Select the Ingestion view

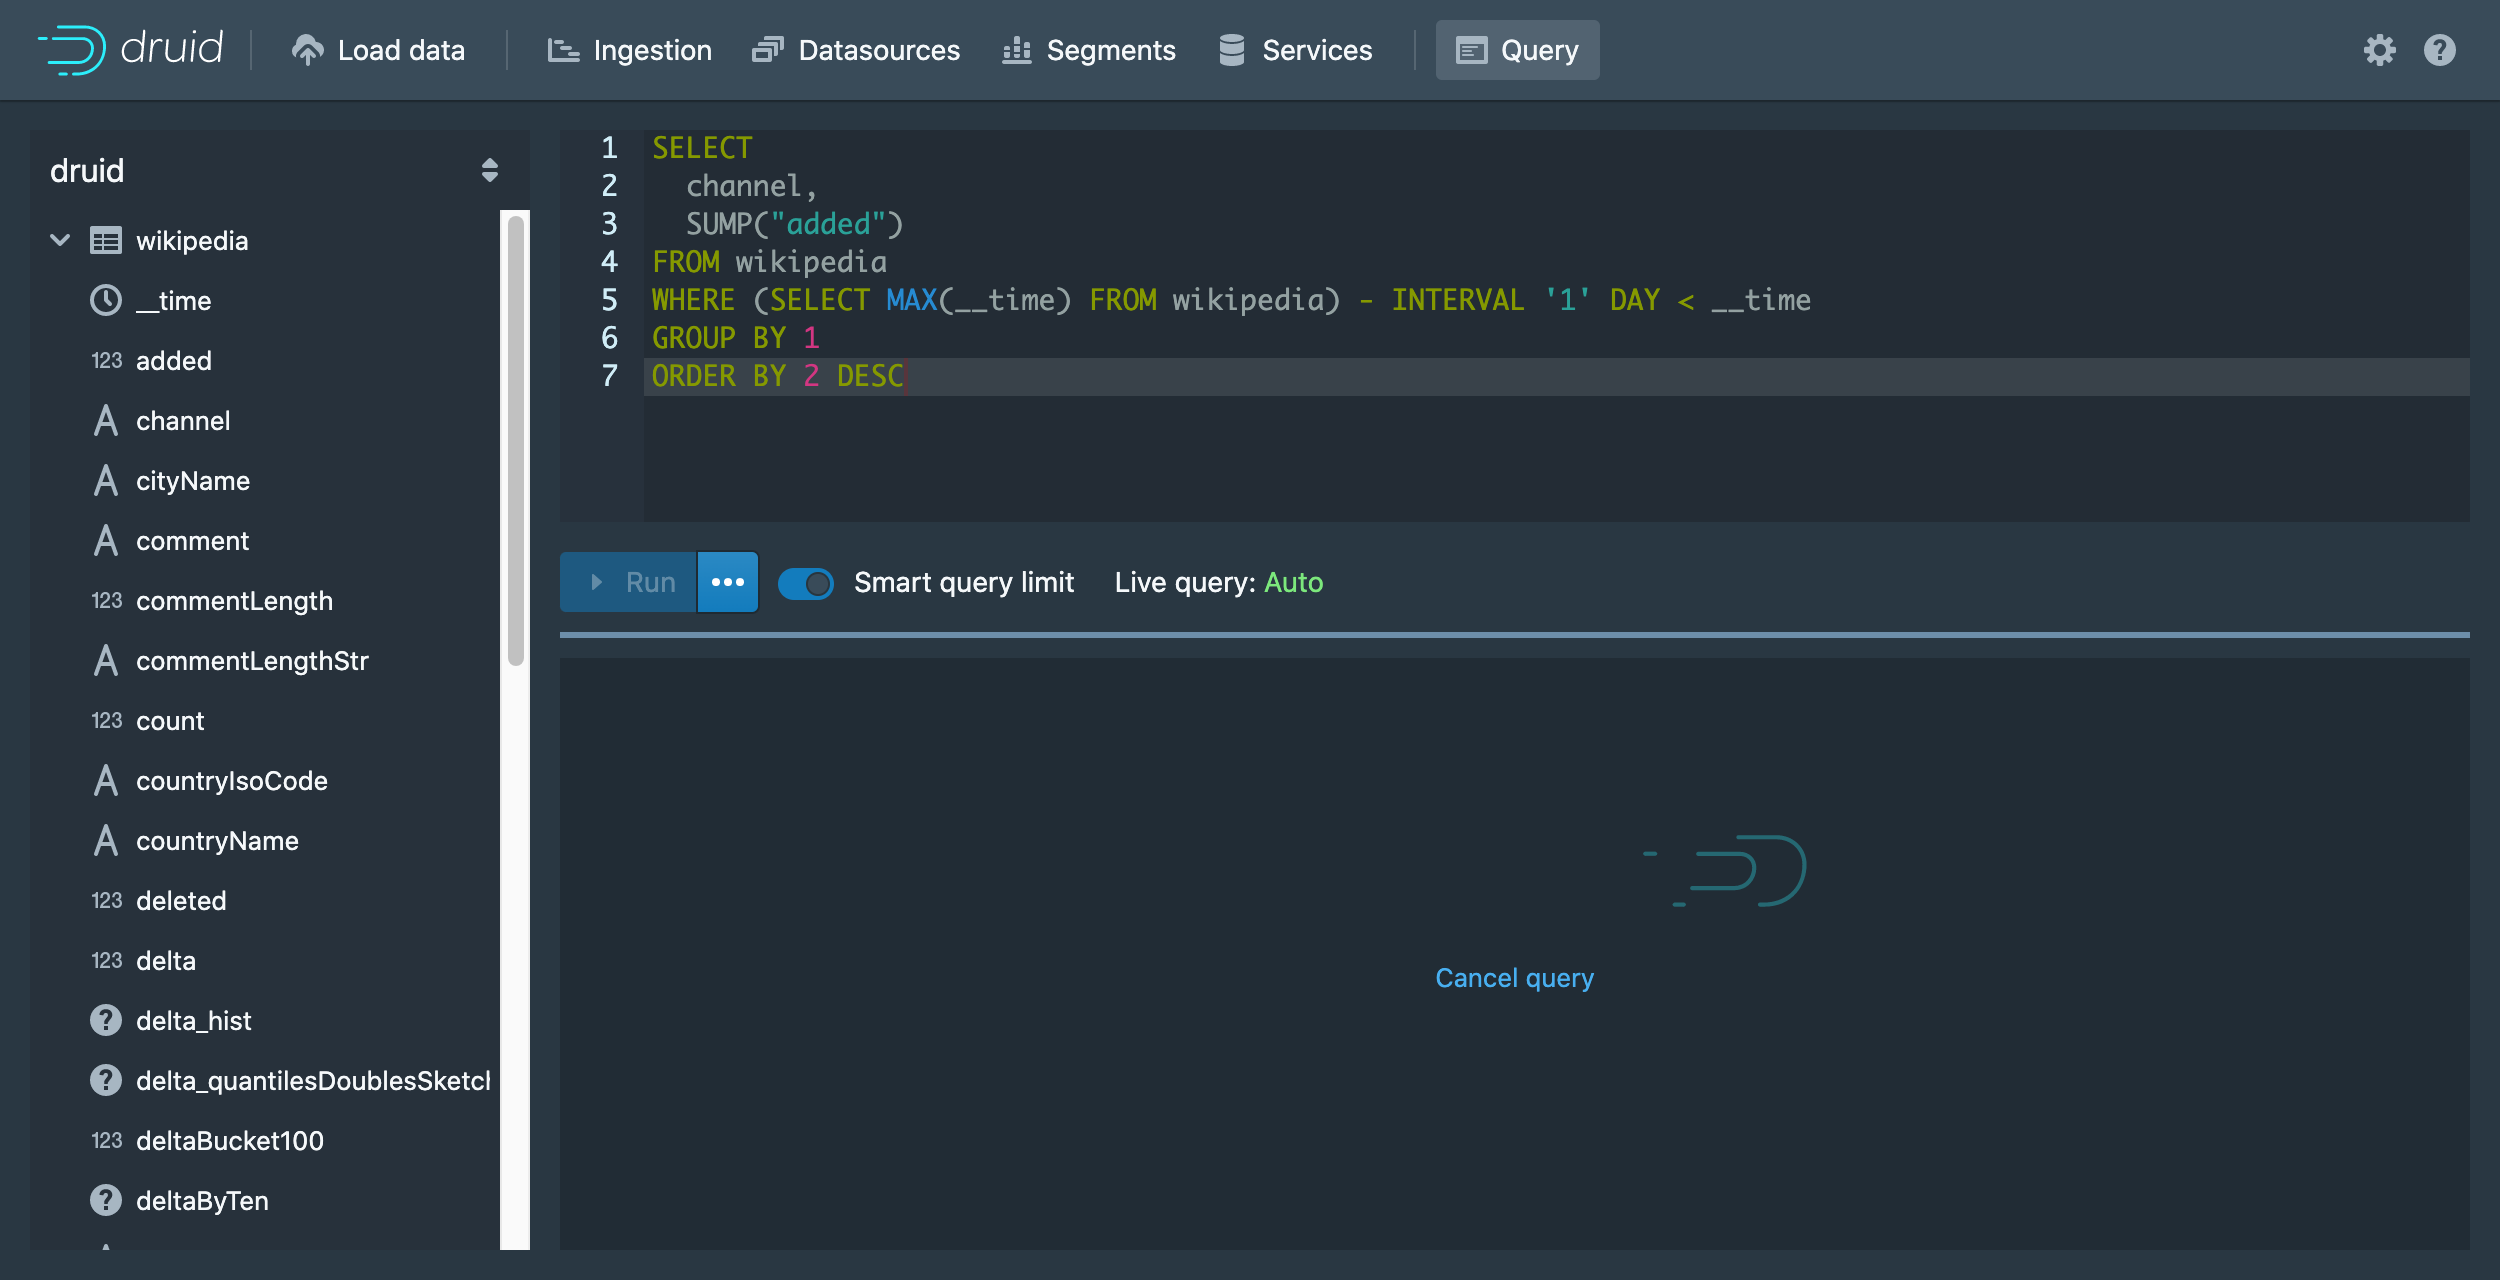click(x=630, y=50)
